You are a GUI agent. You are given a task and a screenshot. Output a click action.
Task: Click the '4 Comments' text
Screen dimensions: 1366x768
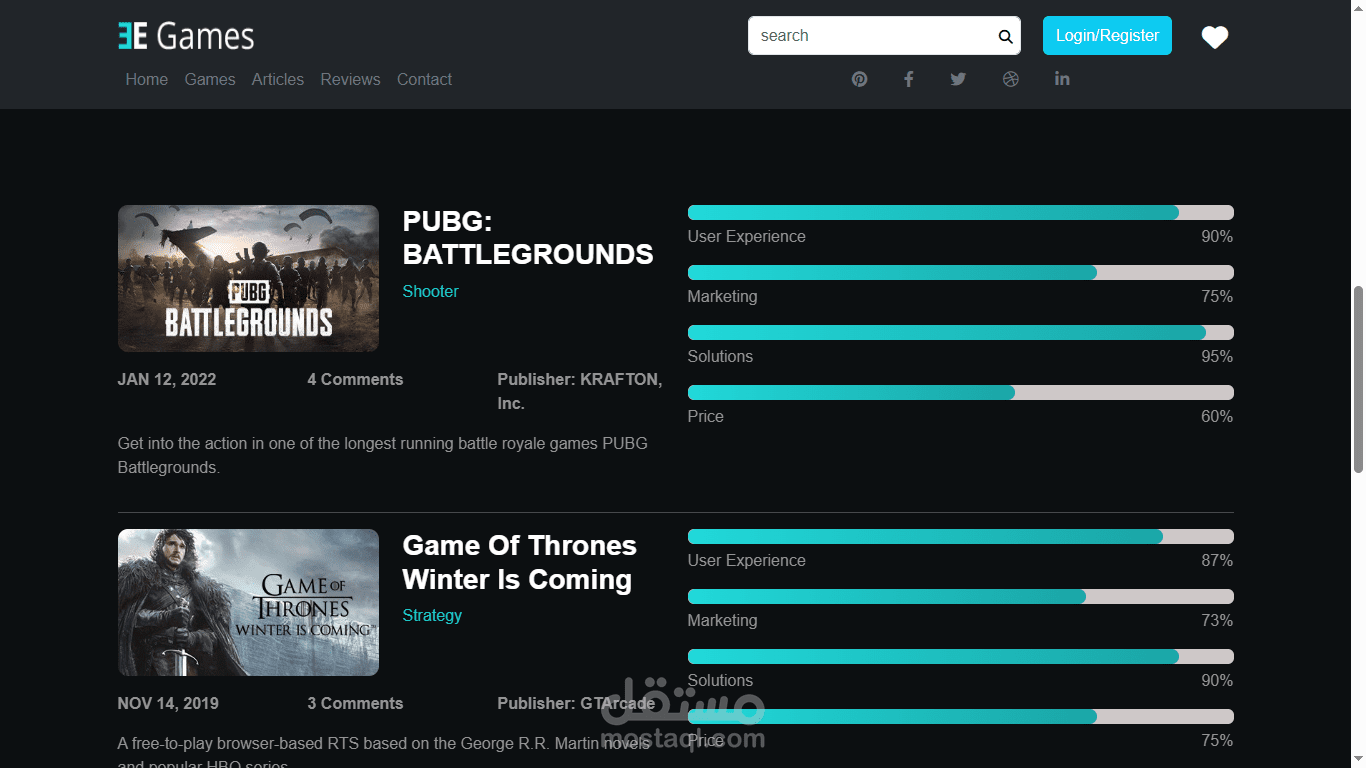coord(355,379)
